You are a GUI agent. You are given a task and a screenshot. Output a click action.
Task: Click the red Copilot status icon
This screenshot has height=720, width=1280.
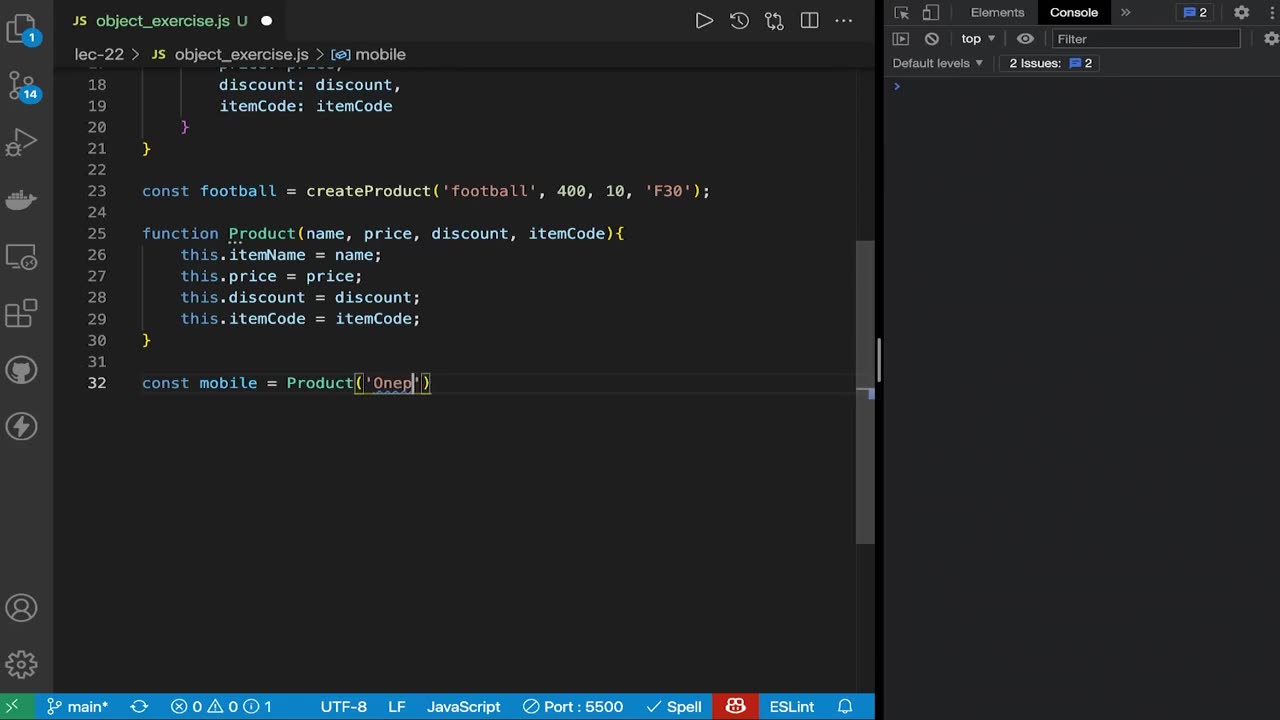point(736,706)
